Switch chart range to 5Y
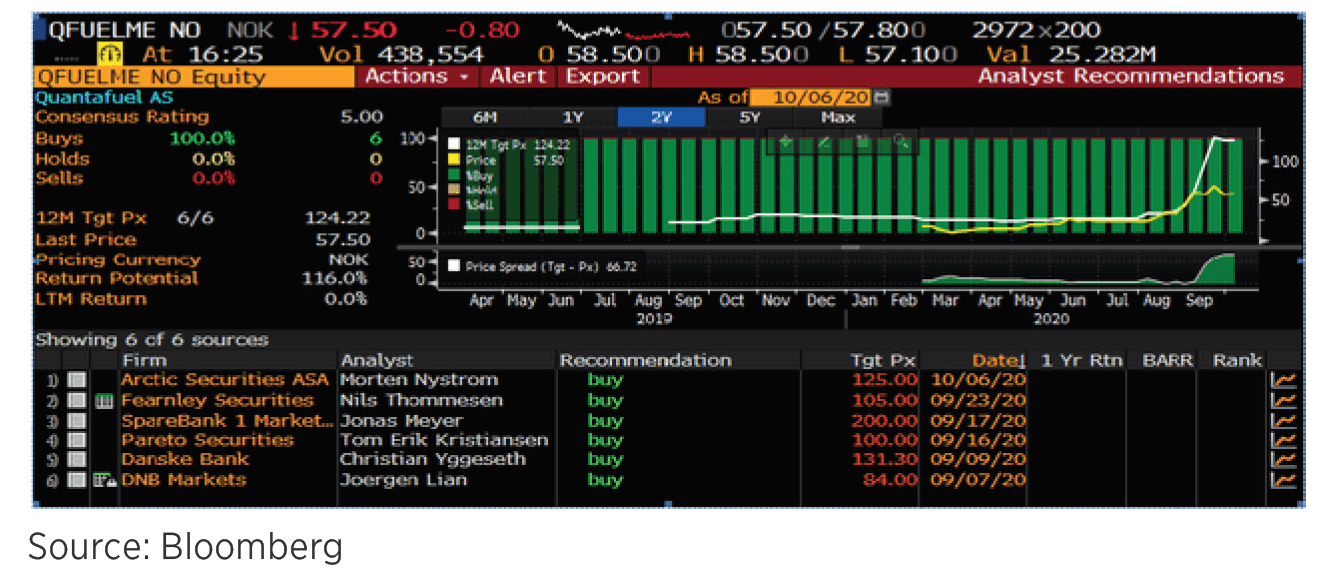Screen dimensions: 1332x582 coord(750,117)
